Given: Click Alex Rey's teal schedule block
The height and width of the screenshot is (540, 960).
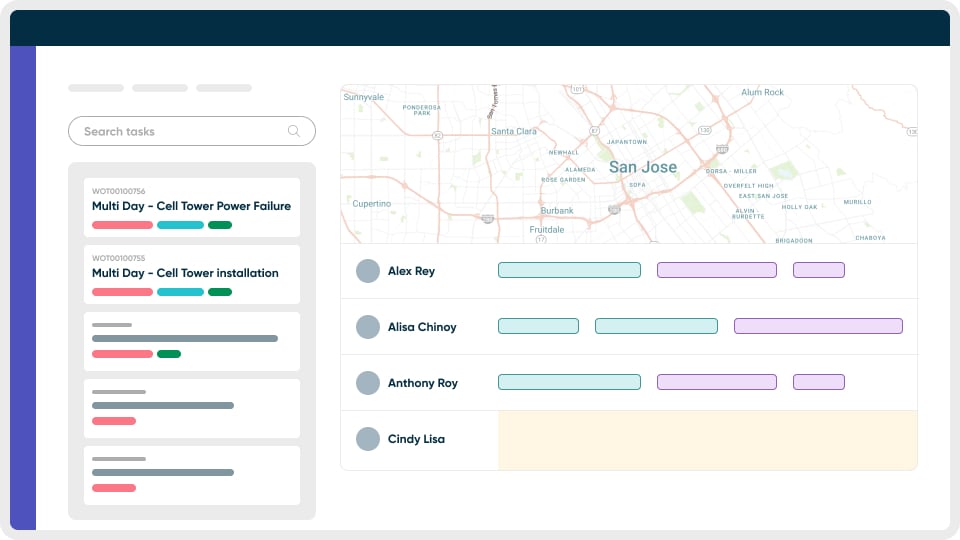Looking at the screenshot, I should 569,270.
